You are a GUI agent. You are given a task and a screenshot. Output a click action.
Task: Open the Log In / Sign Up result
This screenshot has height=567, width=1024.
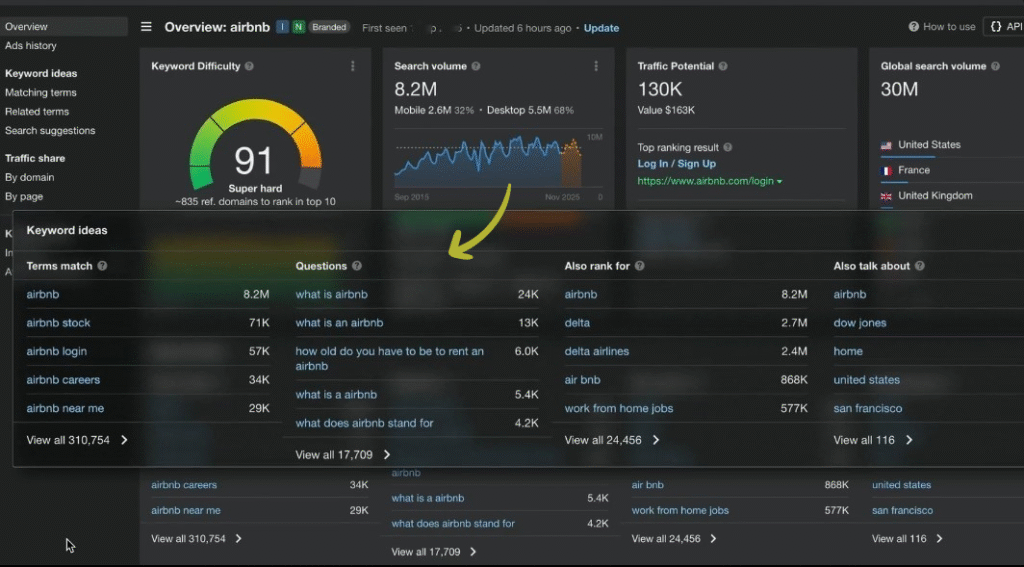click(x=677, y=164)
